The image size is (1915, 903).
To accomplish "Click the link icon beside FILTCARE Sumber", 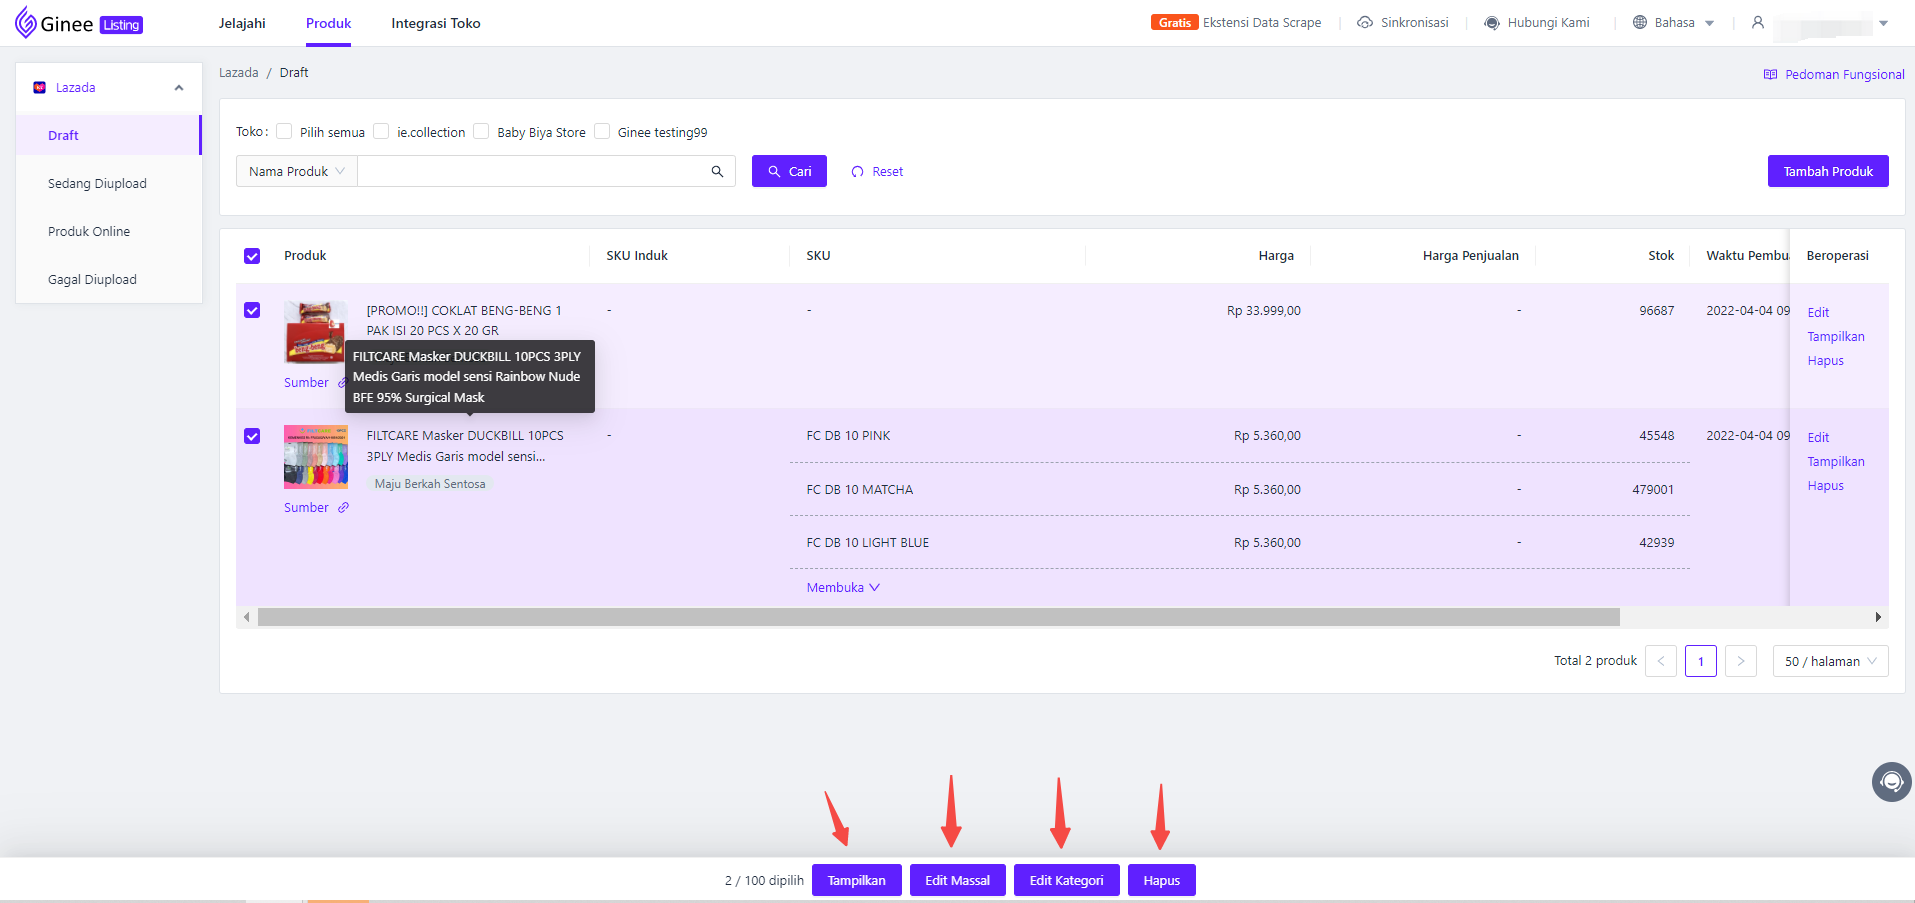I will (343, 507).
